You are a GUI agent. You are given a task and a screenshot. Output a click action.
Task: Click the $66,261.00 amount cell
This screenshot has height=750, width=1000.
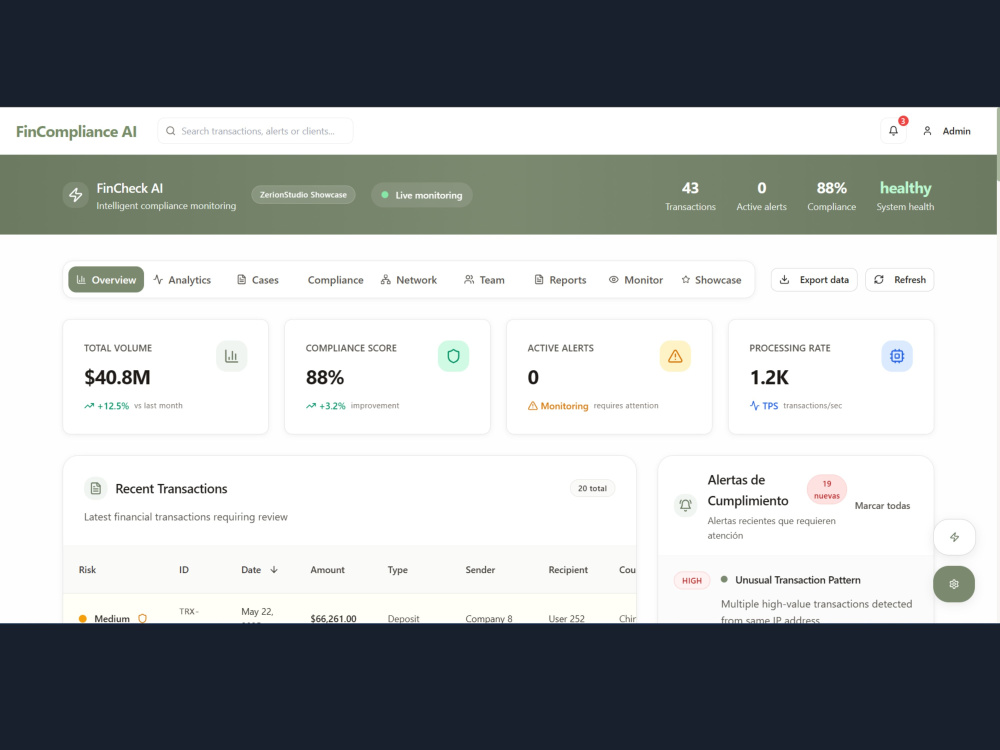[333, 618]
